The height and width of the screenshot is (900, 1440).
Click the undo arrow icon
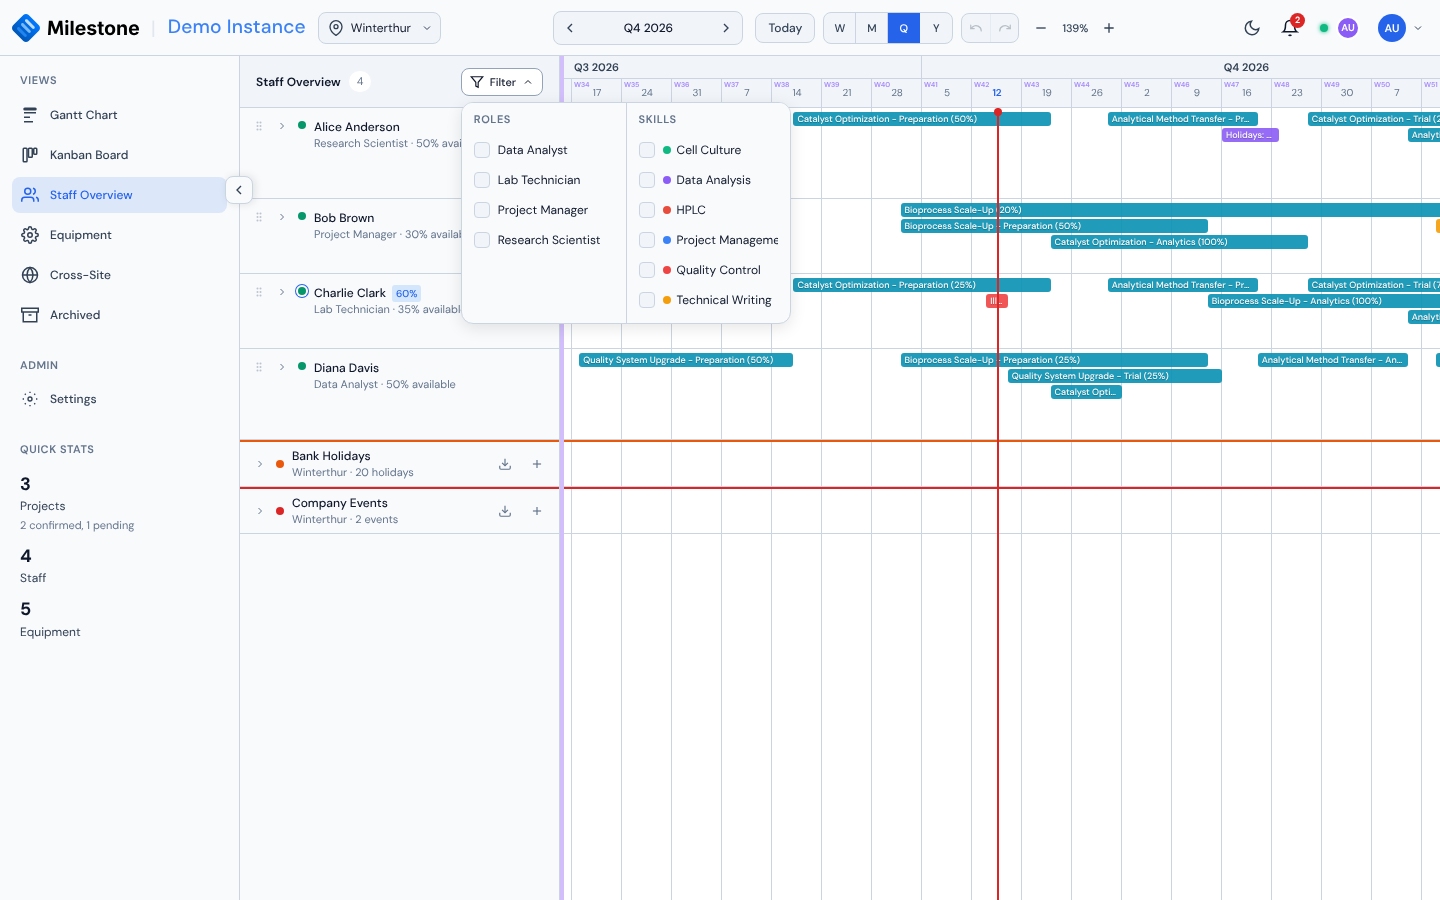click(x=976, y=28)
